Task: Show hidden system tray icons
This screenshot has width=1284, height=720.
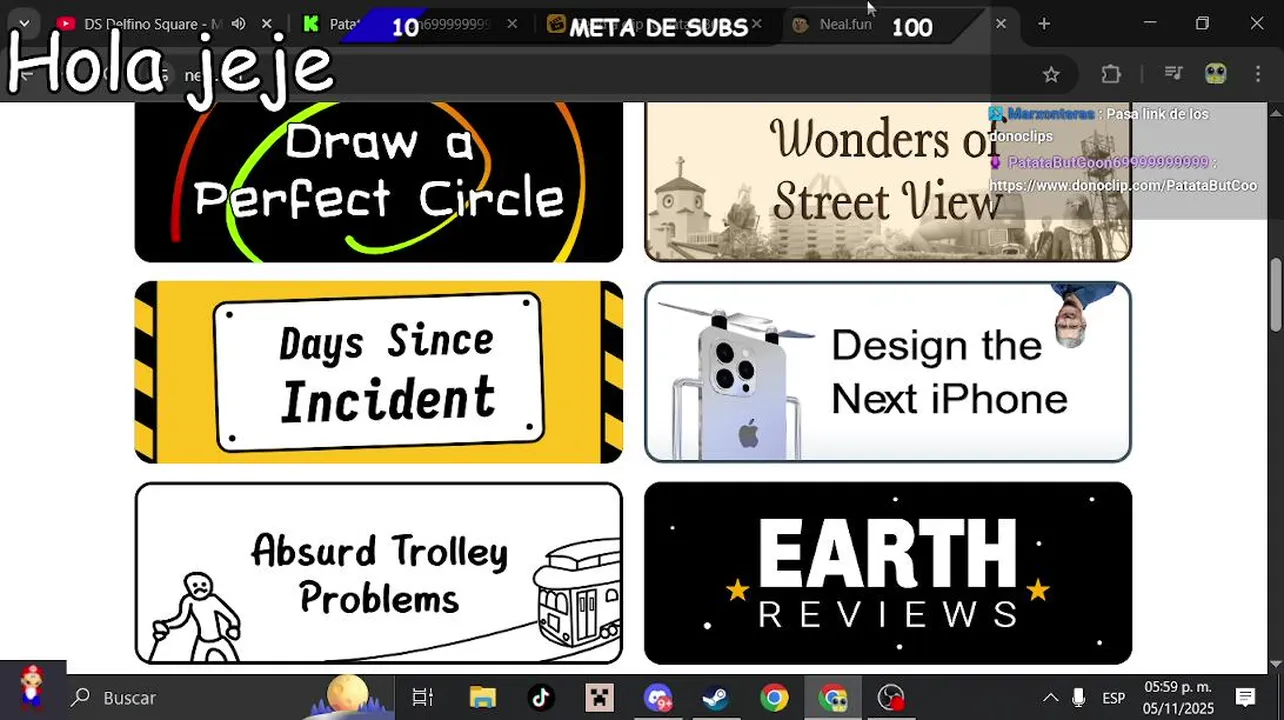Action: (1050, 697)
